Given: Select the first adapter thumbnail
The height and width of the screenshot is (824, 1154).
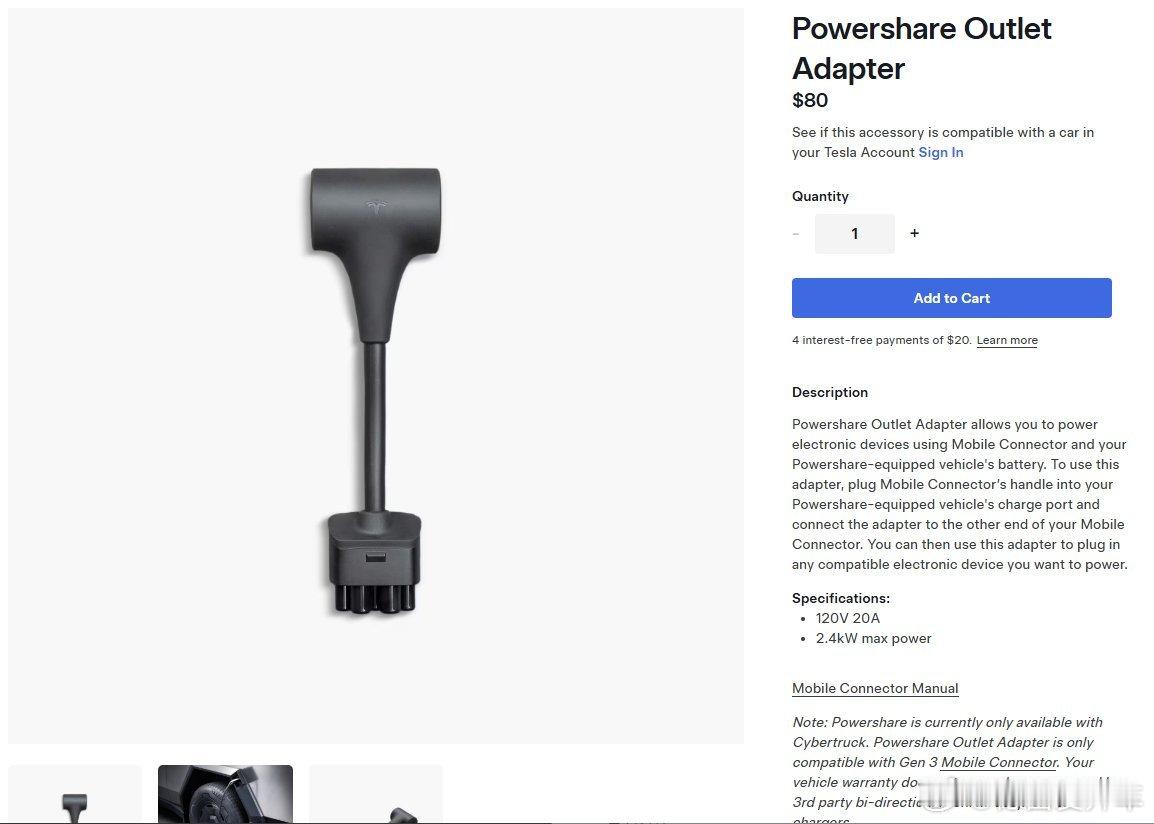Looking at the screenshot, I should 74,795.
